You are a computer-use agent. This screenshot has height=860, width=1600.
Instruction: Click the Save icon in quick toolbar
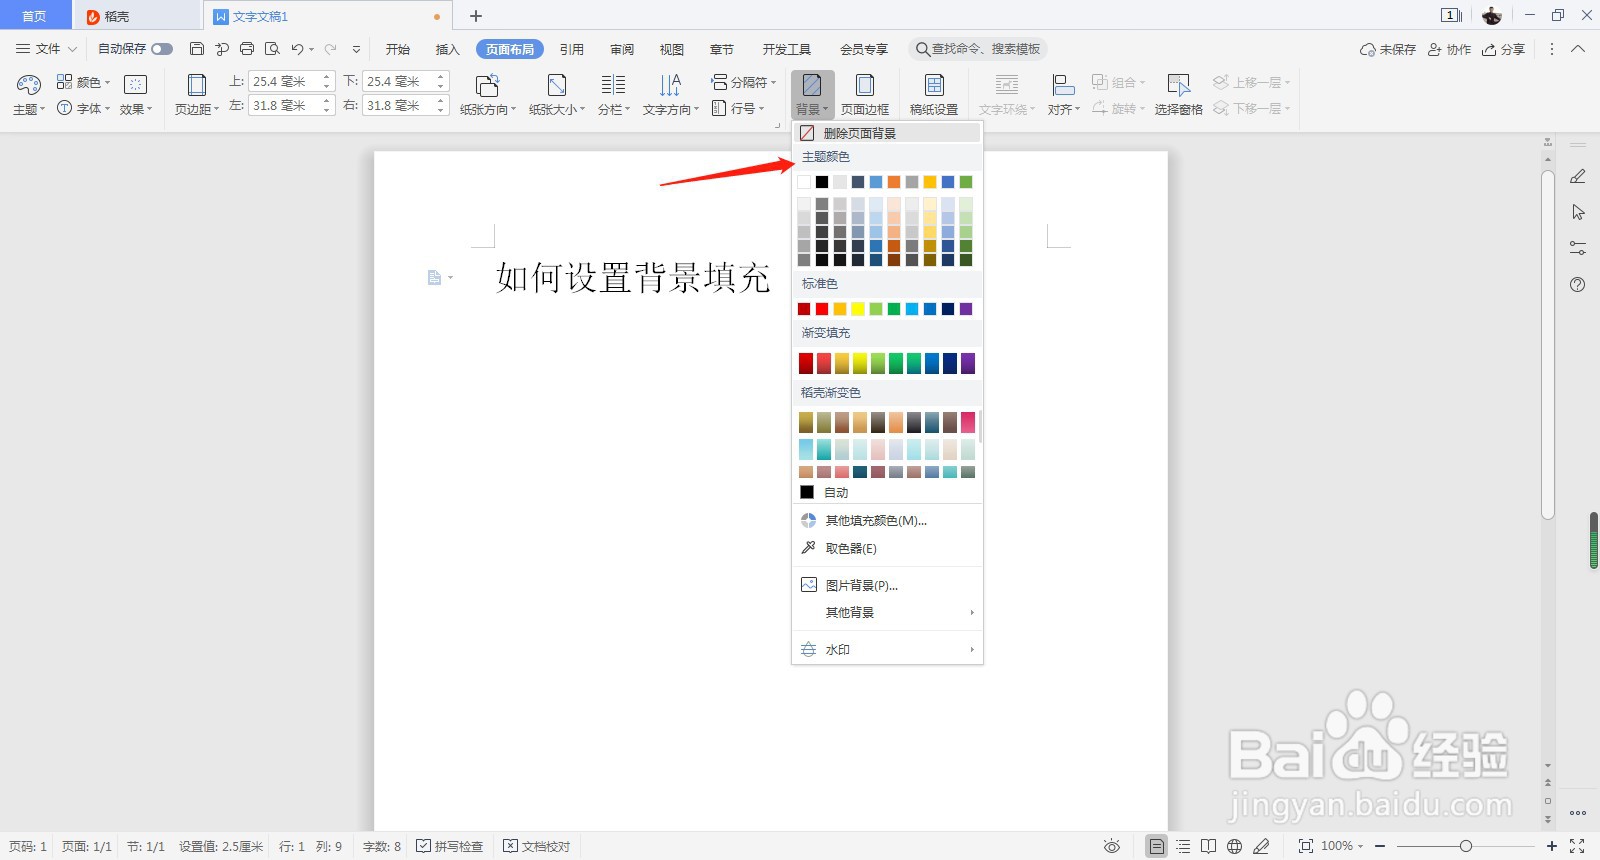(x=197, y=49)
